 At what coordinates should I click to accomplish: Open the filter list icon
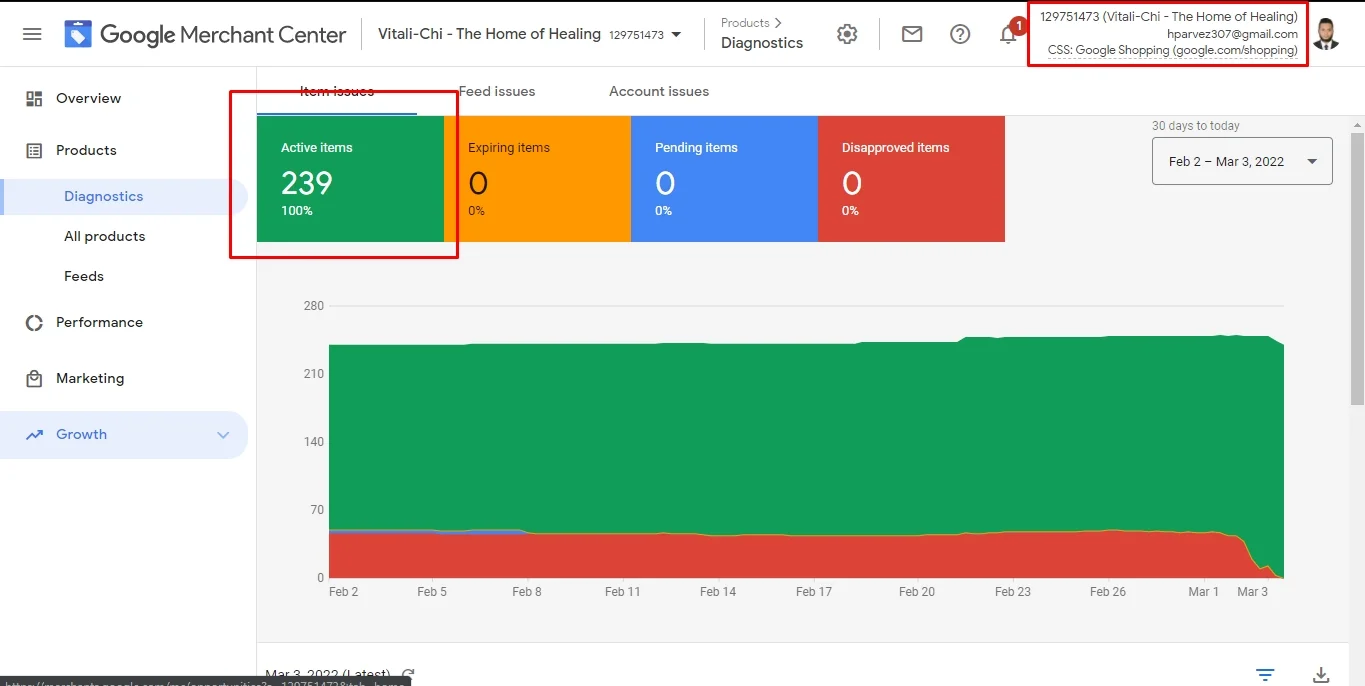tap(1265, 674)
